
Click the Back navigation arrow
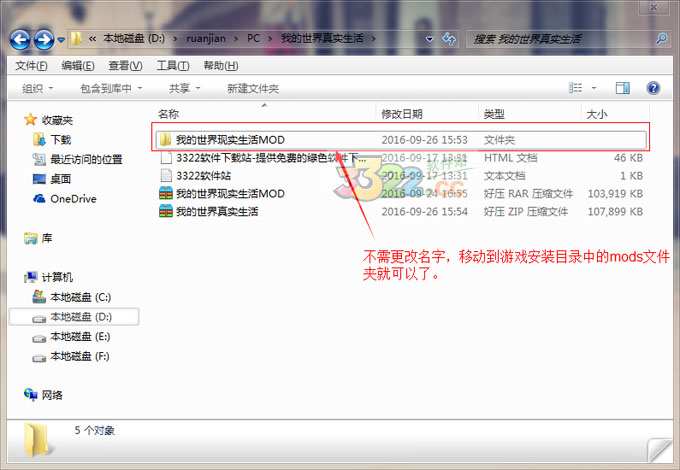click(x=20, y=39)
